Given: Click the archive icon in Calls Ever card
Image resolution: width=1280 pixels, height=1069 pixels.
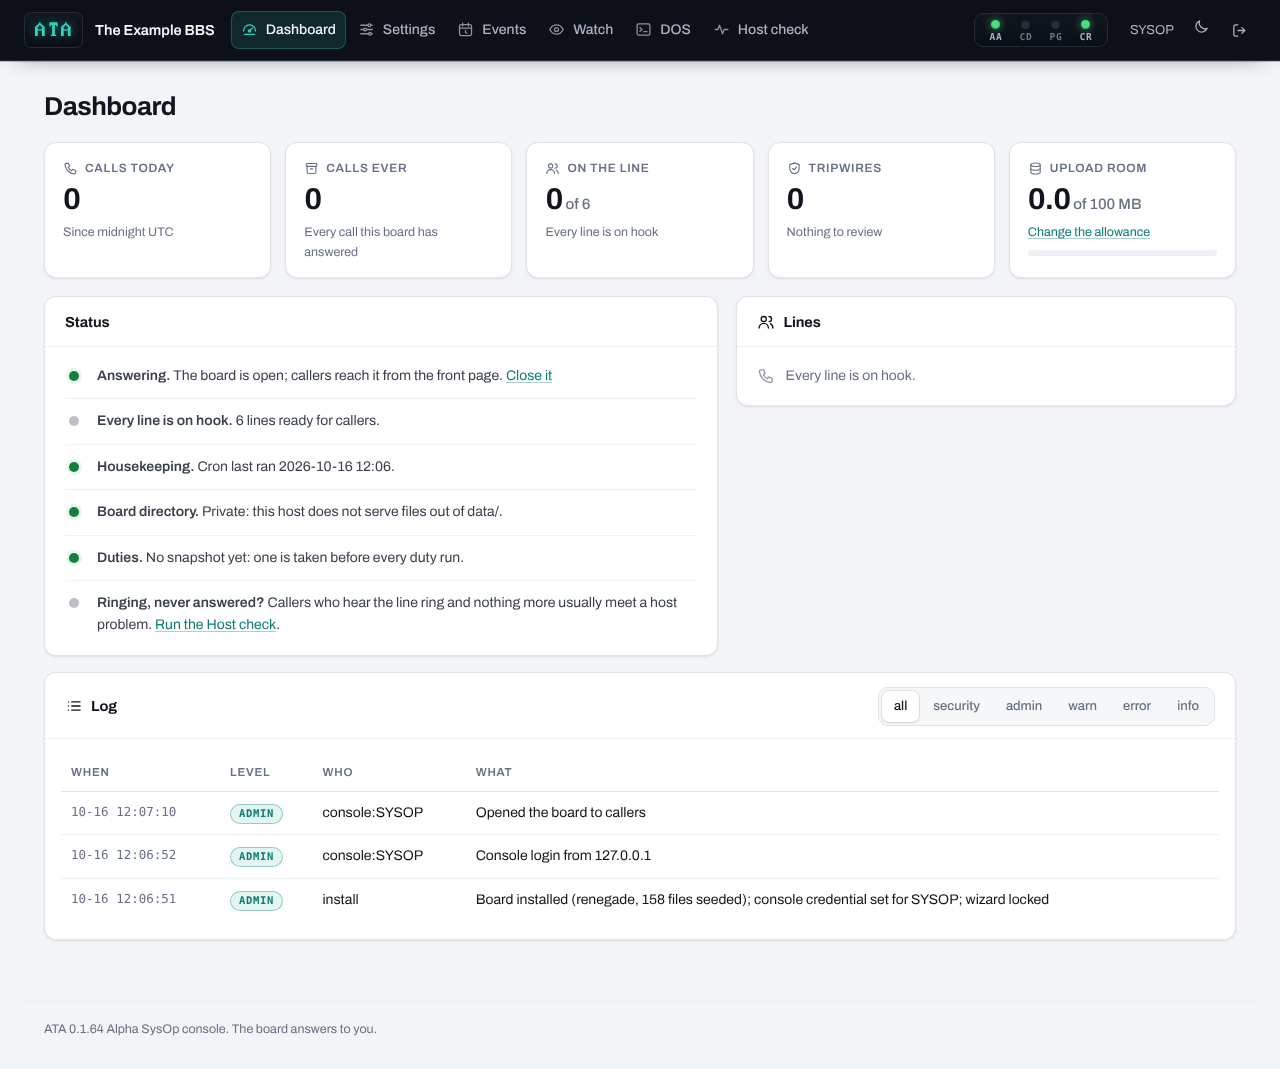Looking at the screenshot, I should 311,168.
